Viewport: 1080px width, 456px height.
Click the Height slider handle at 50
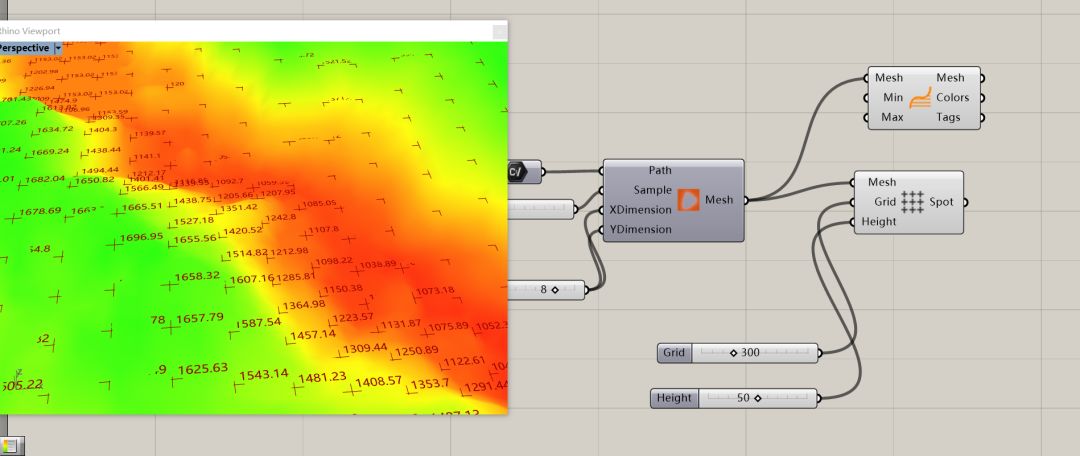click(757, 398)
